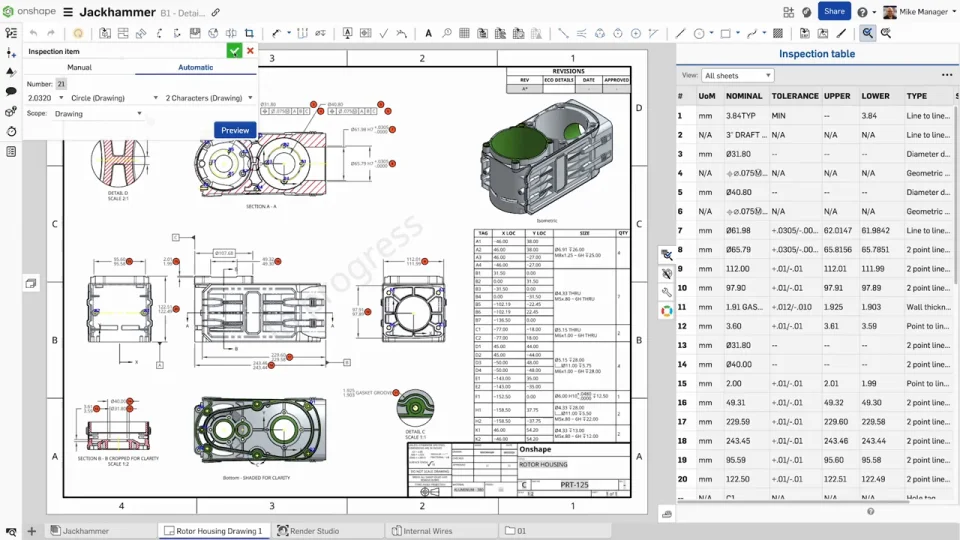Open the comments speech bubble icon
960x540 pixels.
click(11, 91)
